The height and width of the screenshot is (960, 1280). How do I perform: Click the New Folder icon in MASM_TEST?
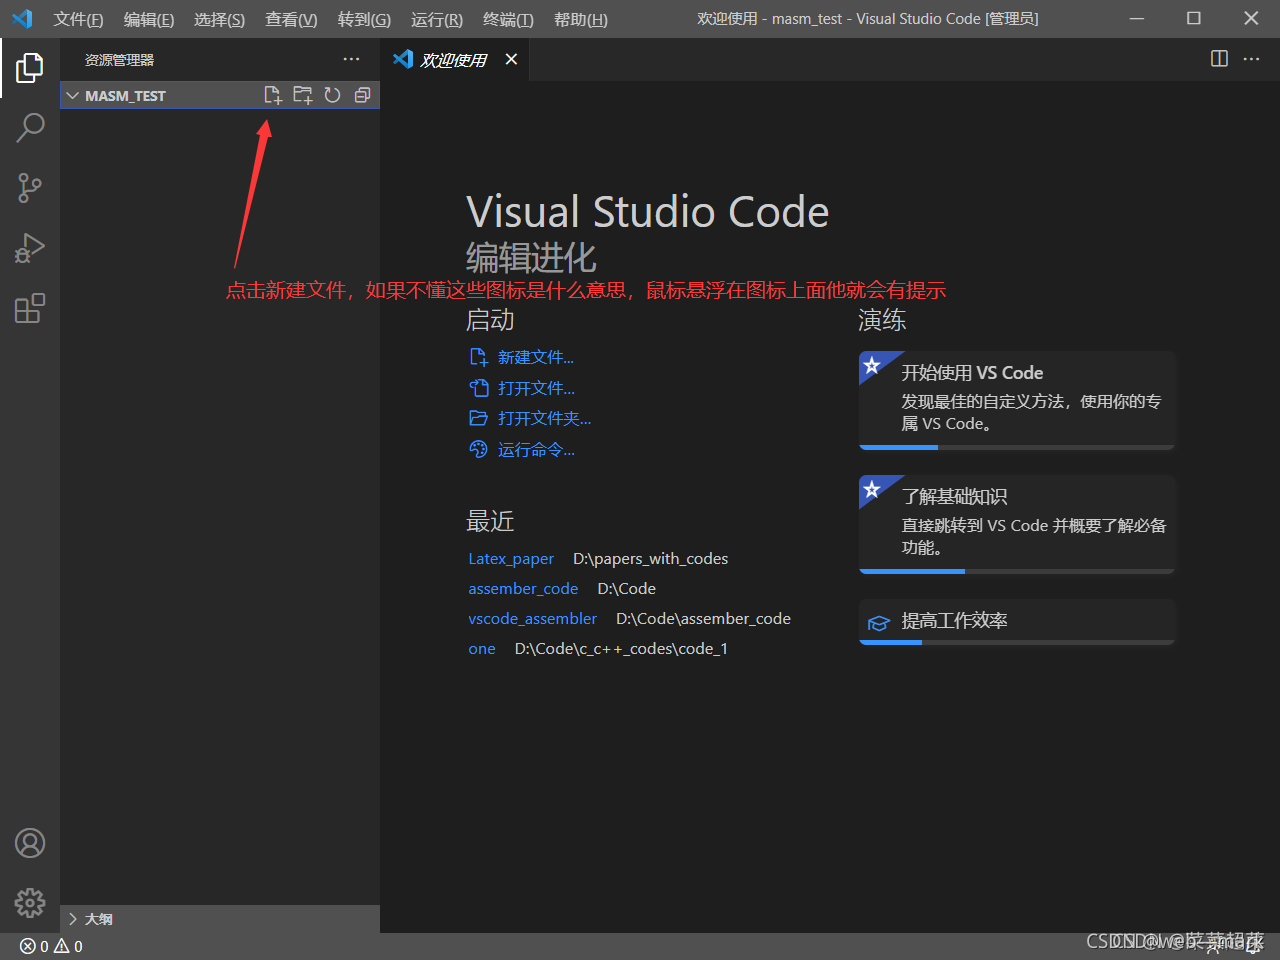302,95
